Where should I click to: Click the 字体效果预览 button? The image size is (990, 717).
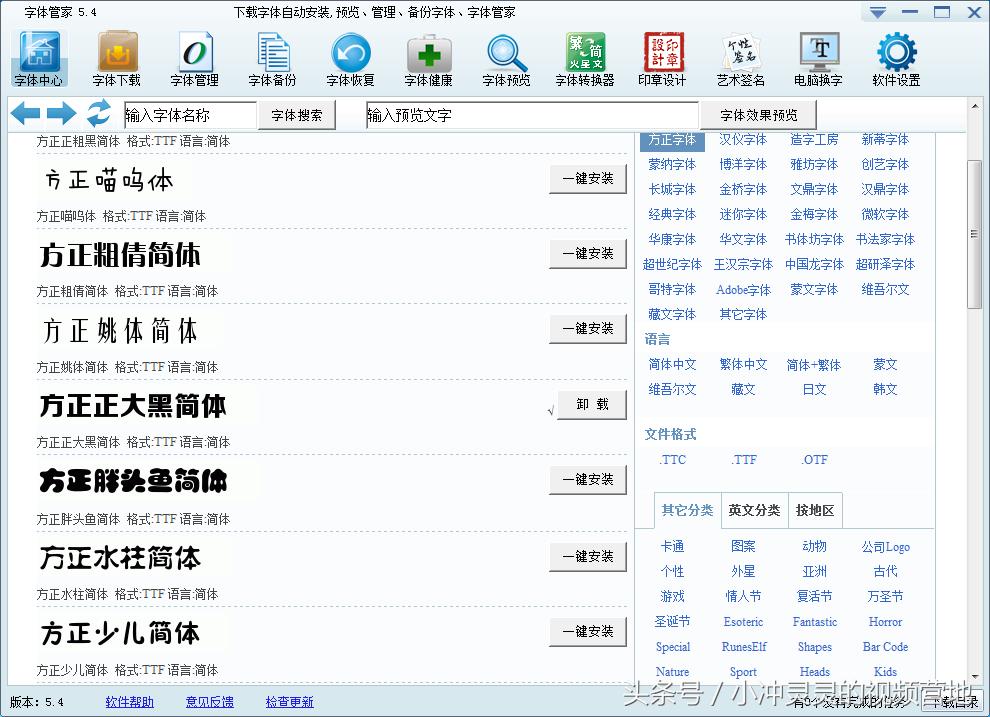tap(759, 116)
